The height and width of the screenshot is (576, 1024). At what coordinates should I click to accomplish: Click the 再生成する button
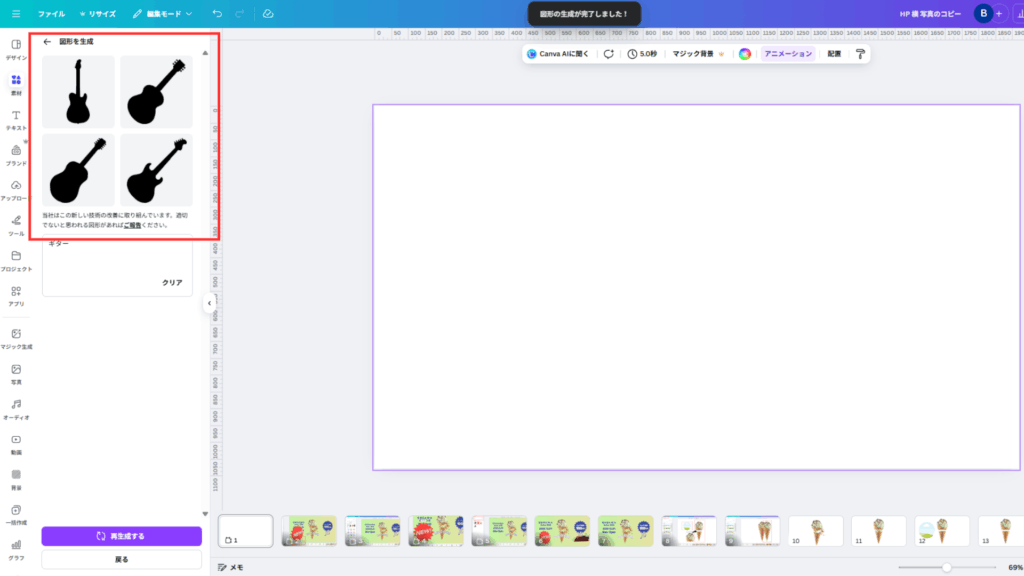tap(121, 536)
